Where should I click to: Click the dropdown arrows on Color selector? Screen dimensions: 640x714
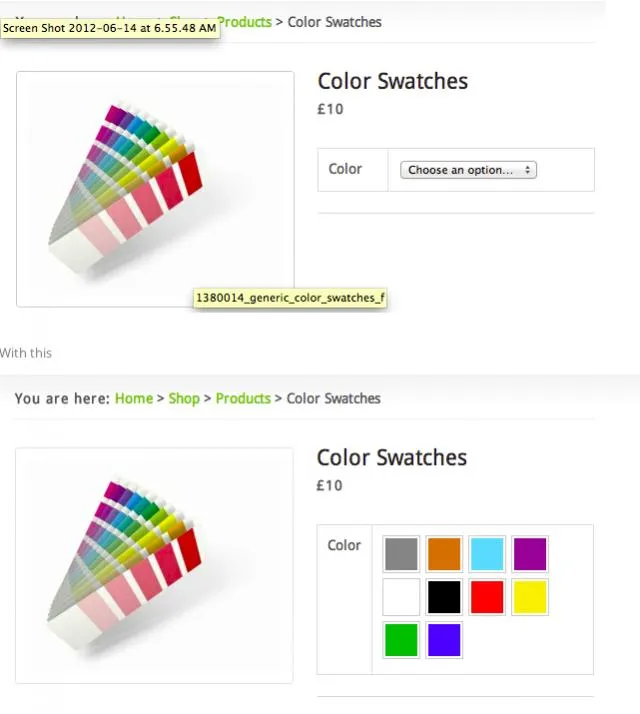click(x=527, y=170)
